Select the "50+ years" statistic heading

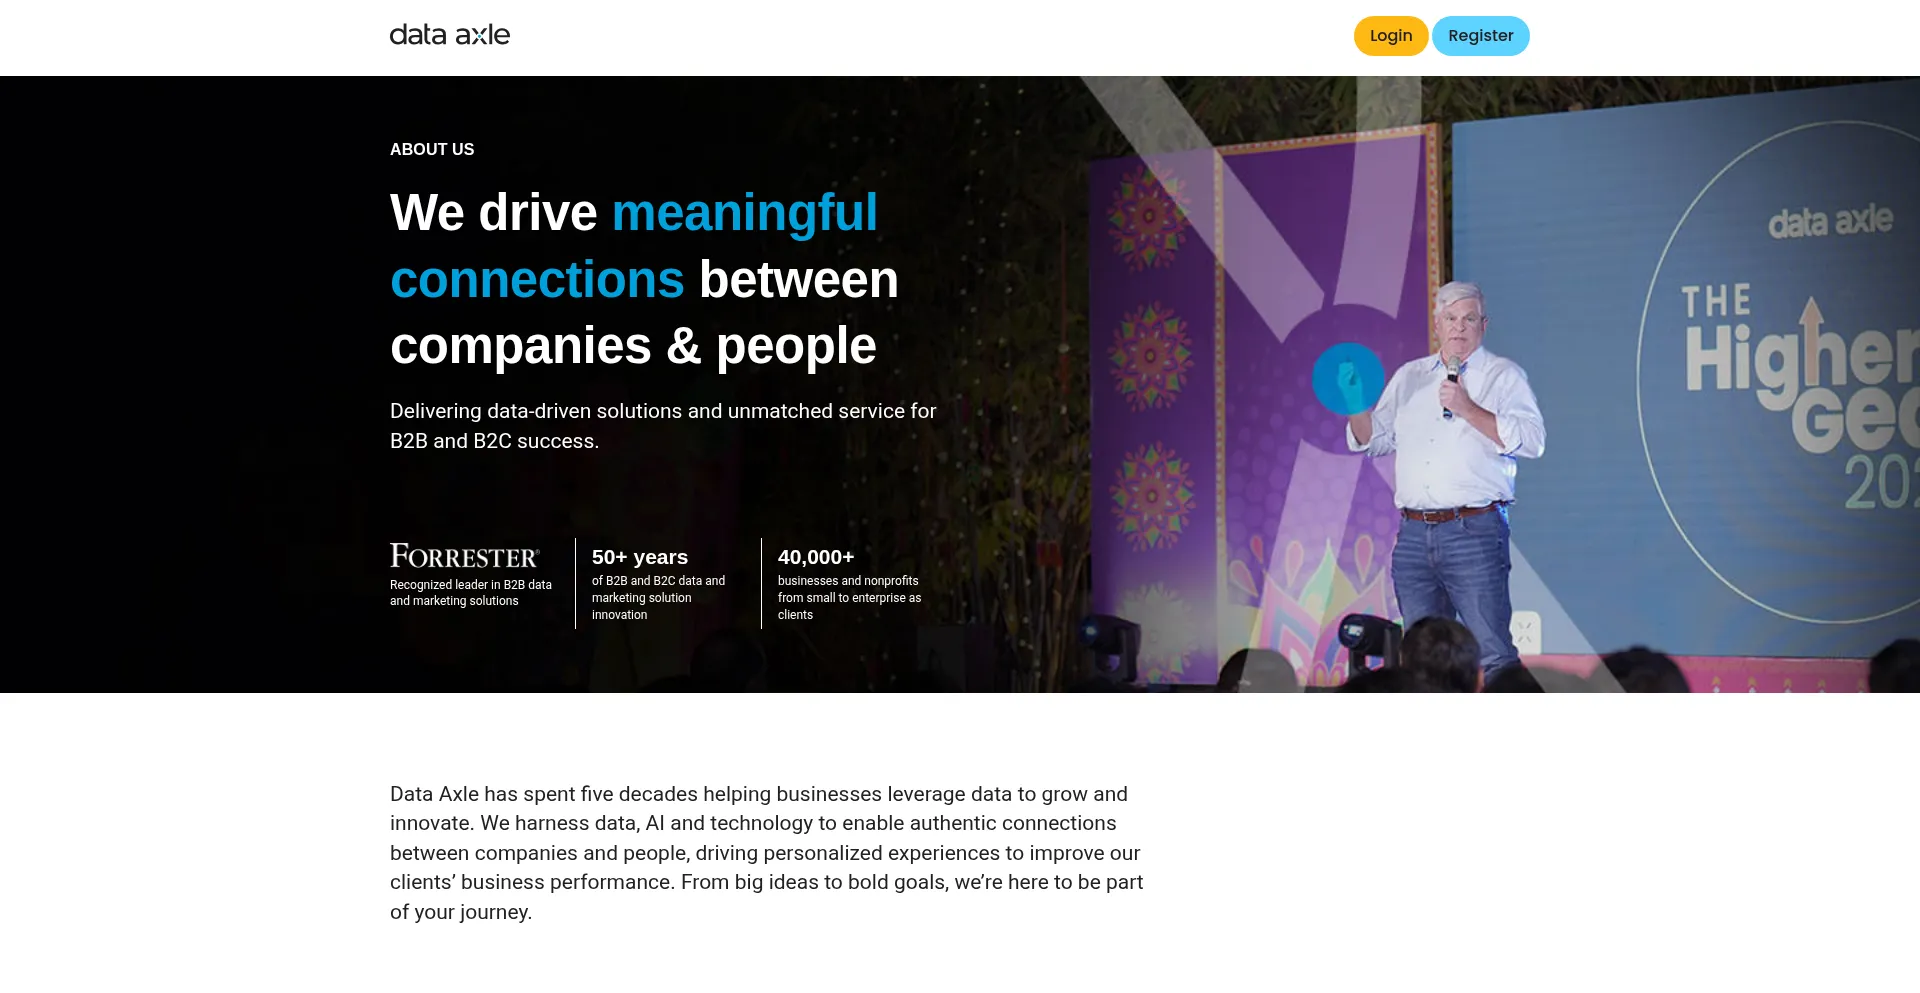point(639,557)
